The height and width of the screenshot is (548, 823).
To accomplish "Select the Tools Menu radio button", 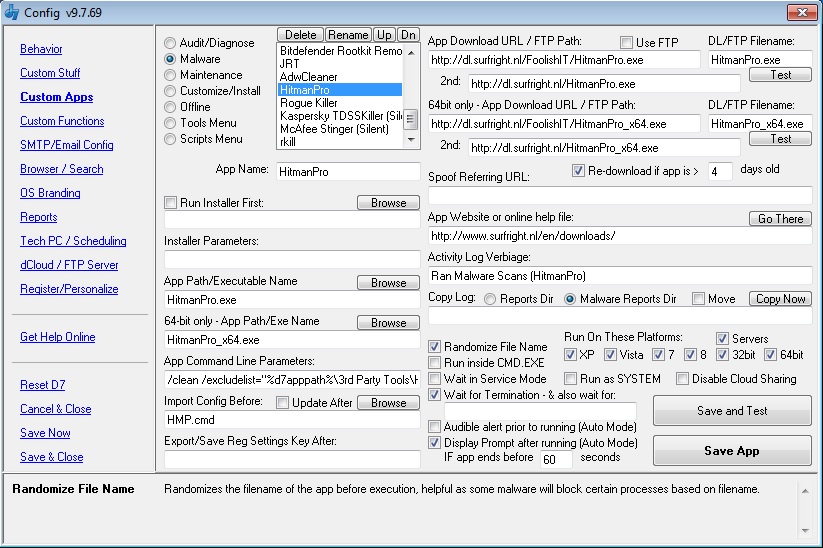I will click(x=170, y=123).
